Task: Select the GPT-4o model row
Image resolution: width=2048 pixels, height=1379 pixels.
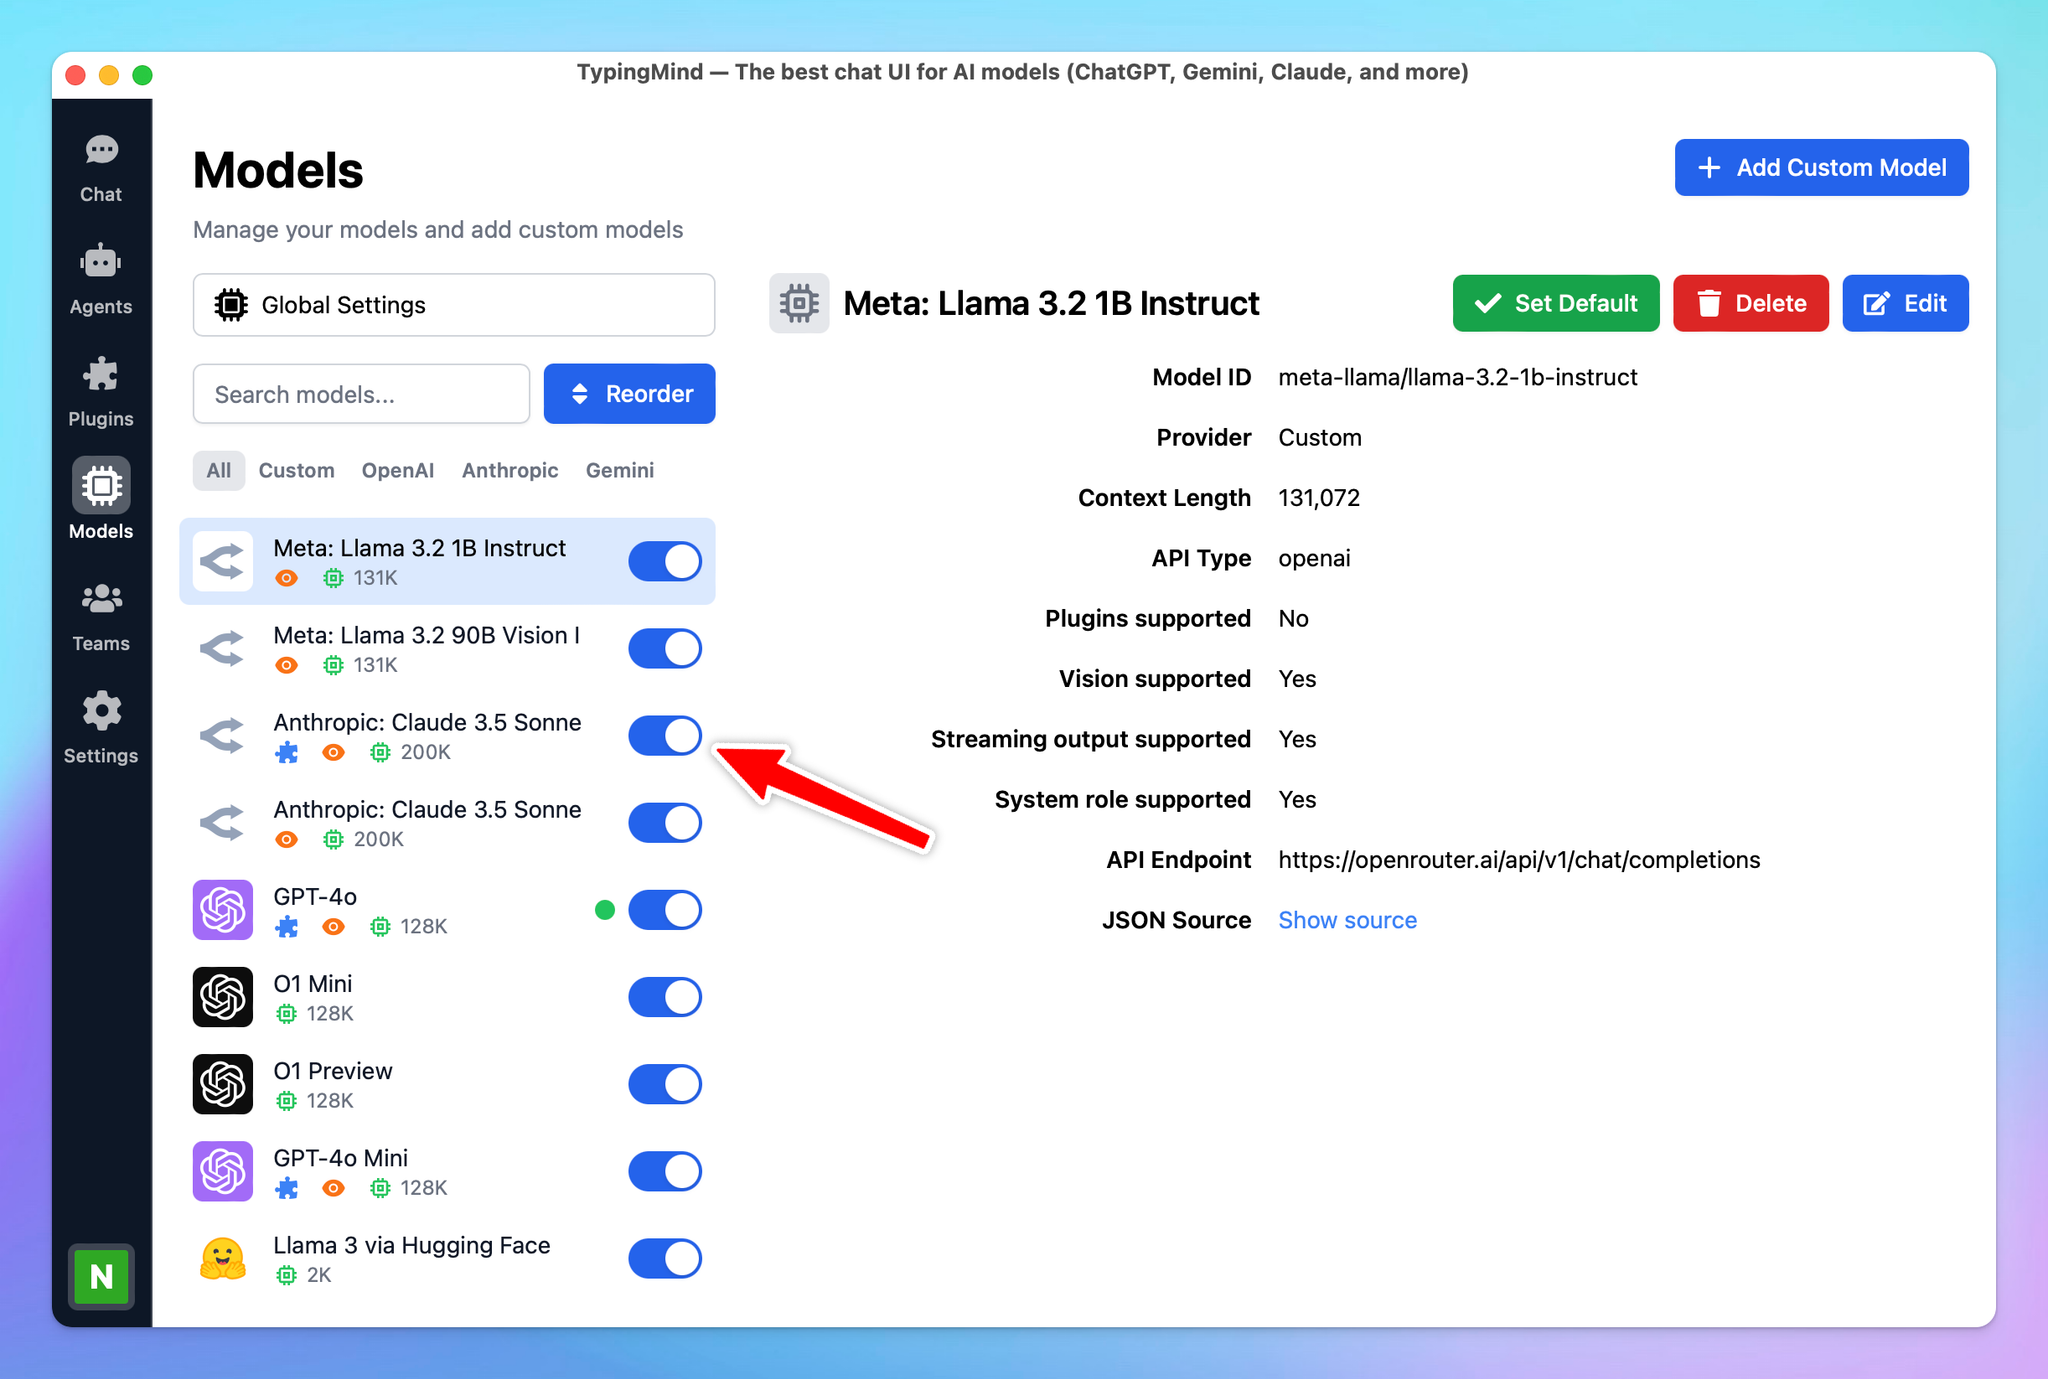Action: 447,910
